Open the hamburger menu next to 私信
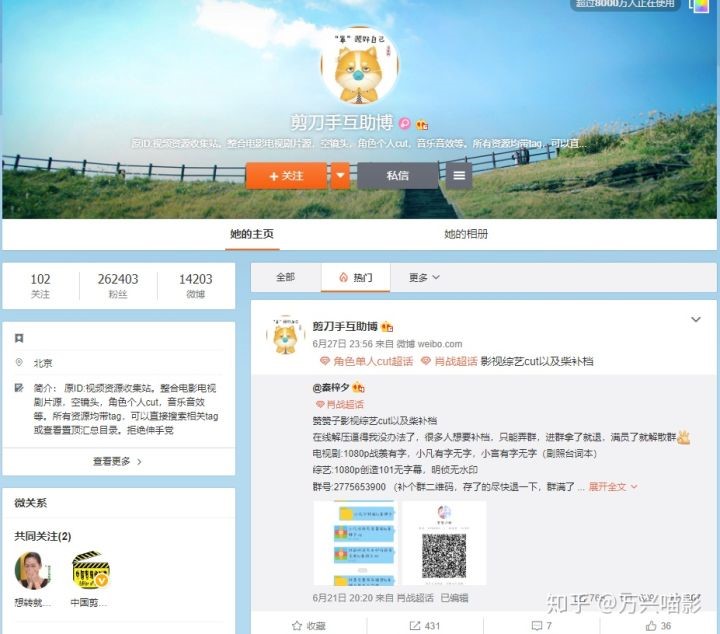Screen dimensions: 720x634 [459, 175]
